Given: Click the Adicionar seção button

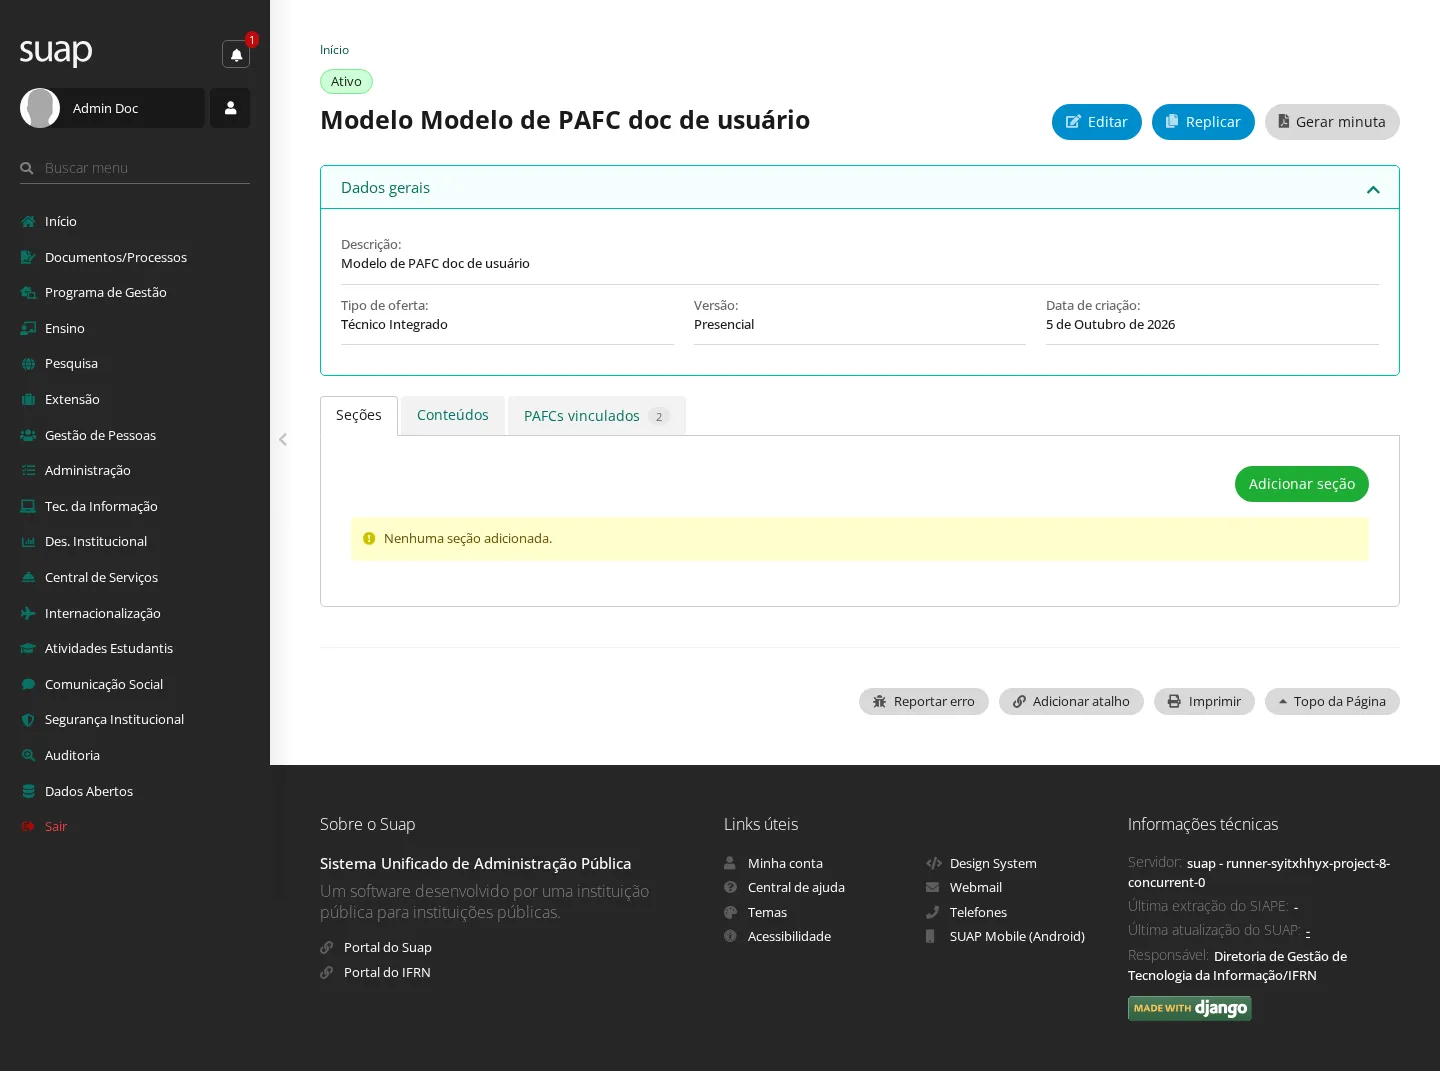Looking at the screenshot, I should pyautogui.click(x=1302, y=484).
